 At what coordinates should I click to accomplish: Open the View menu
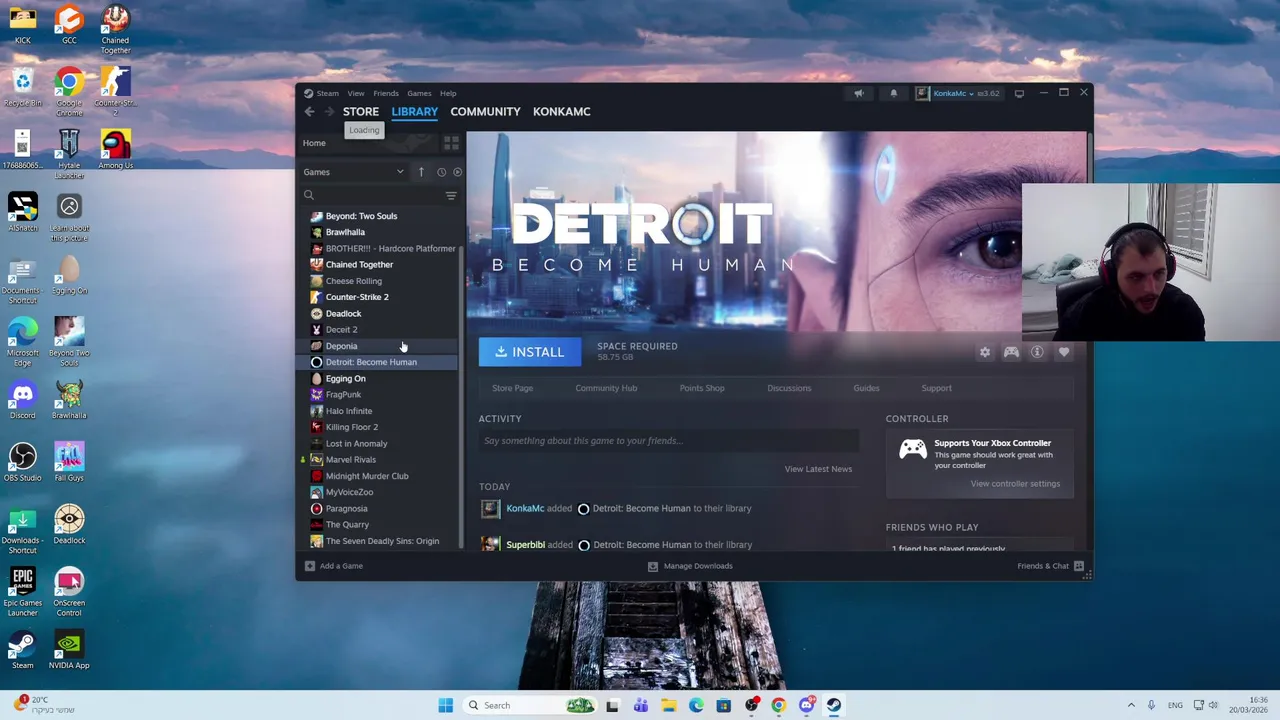pos(356,93)
